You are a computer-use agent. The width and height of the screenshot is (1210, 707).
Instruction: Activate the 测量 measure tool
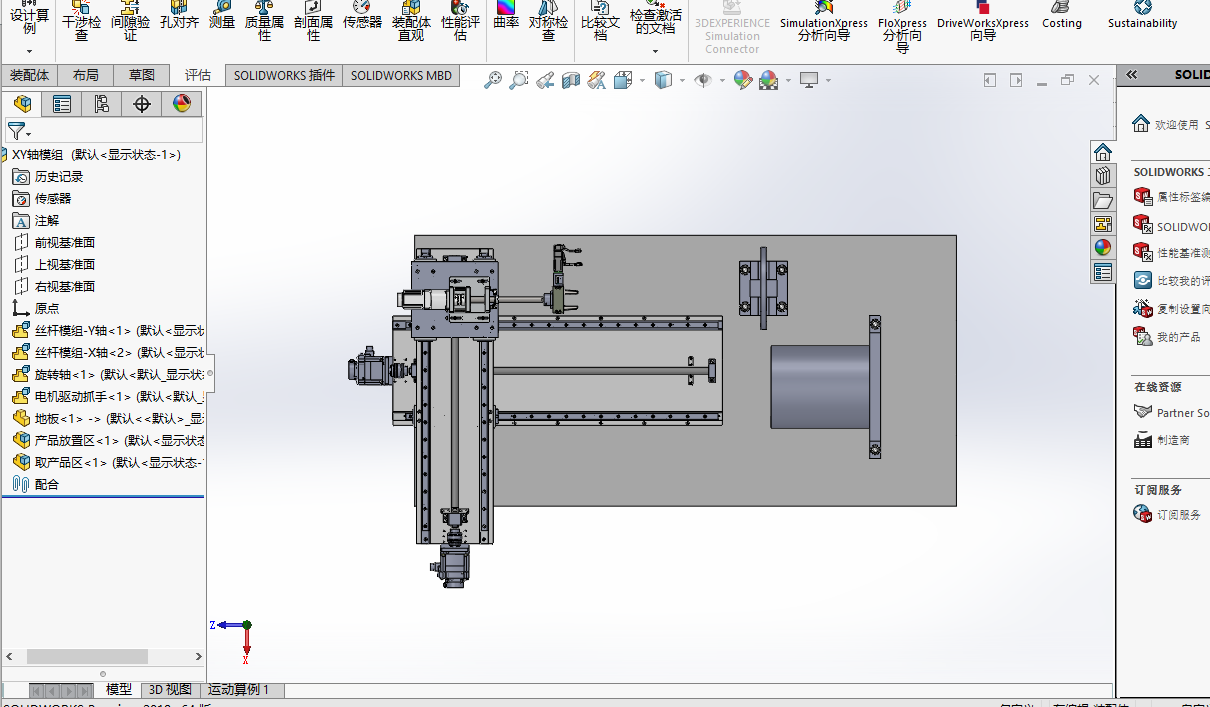[x=222, y=16]
